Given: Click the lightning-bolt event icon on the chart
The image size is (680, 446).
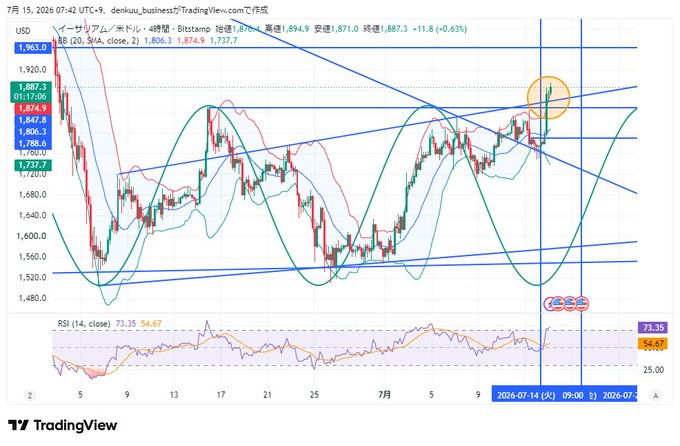Looking at the screenshot, I should coord(548,304).
